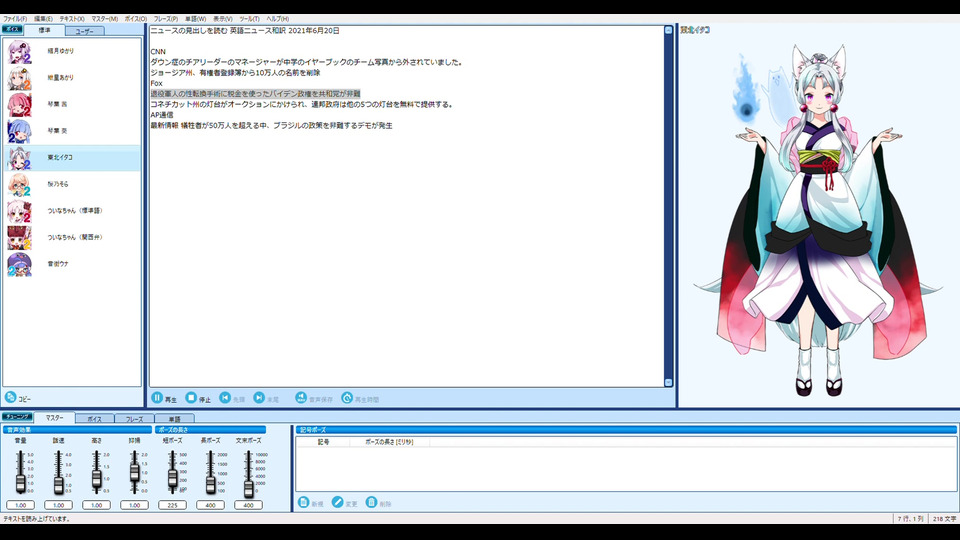Click the 削除 delete pause icon
The width and height of the screenshot is (960, 540).
coord(371,502)
